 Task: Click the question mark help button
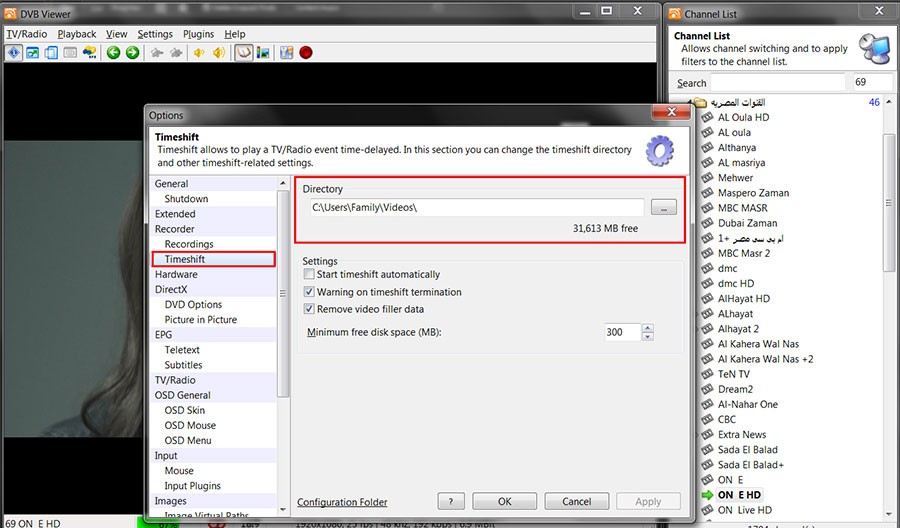click(451, 502)
